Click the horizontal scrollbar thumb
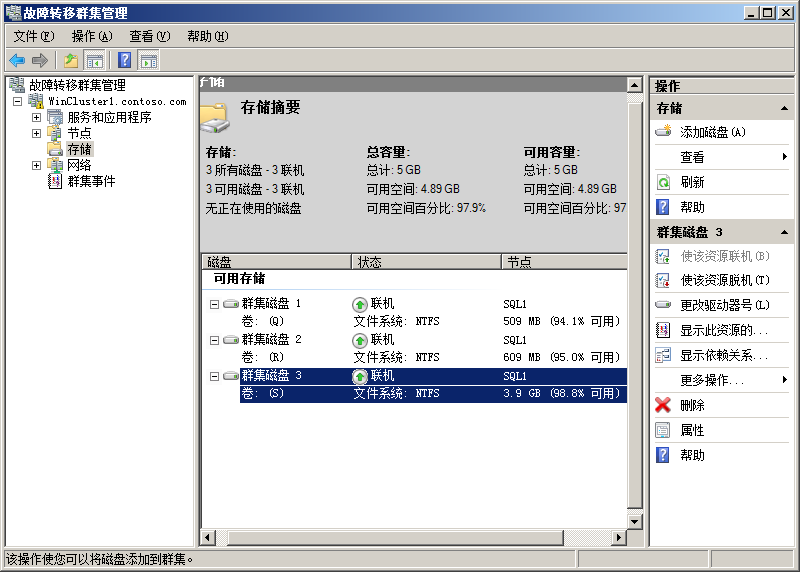800x572 pixels. [395, 537]
